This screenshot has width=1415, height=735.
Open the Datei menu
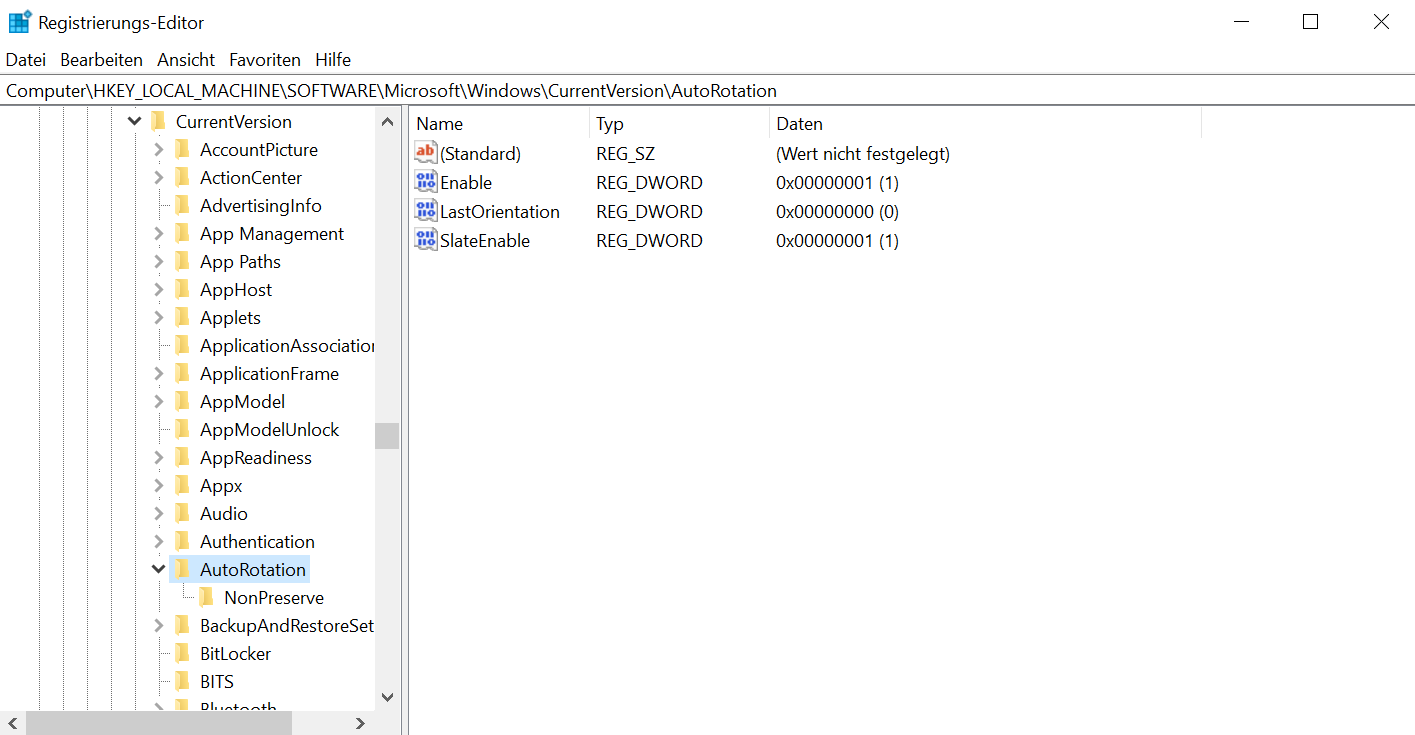(26, 60)
